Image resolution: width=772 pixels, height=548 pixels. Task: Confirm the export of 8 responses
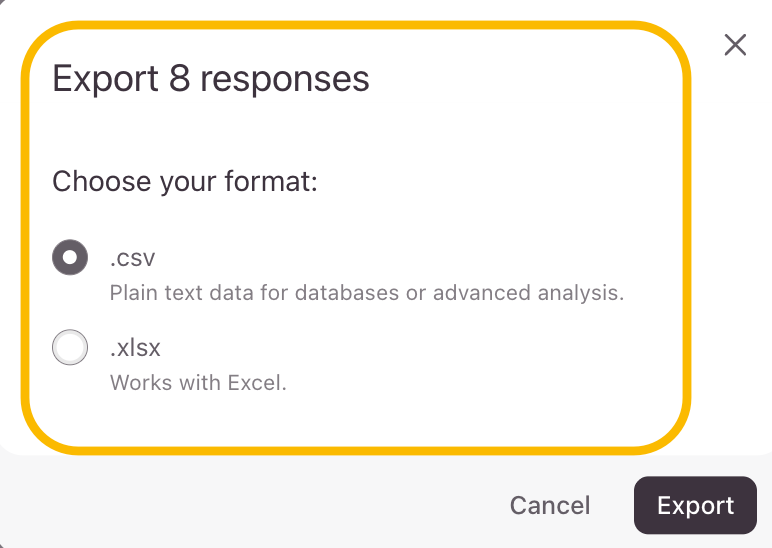695,505
